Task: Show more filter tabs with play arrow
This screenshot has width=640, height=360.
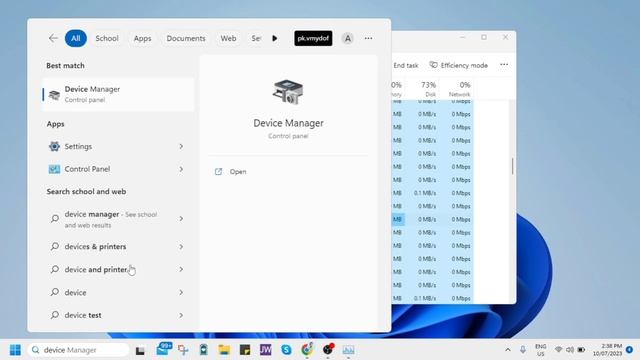Action: point(275,38)
